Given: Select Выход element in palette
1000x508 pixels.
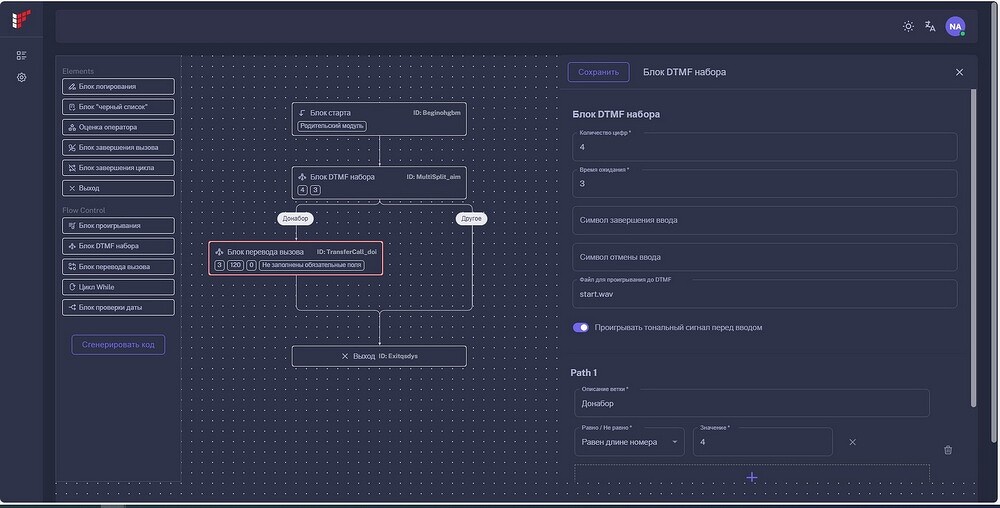Looking at the screenshot, I should click(119, 188).
